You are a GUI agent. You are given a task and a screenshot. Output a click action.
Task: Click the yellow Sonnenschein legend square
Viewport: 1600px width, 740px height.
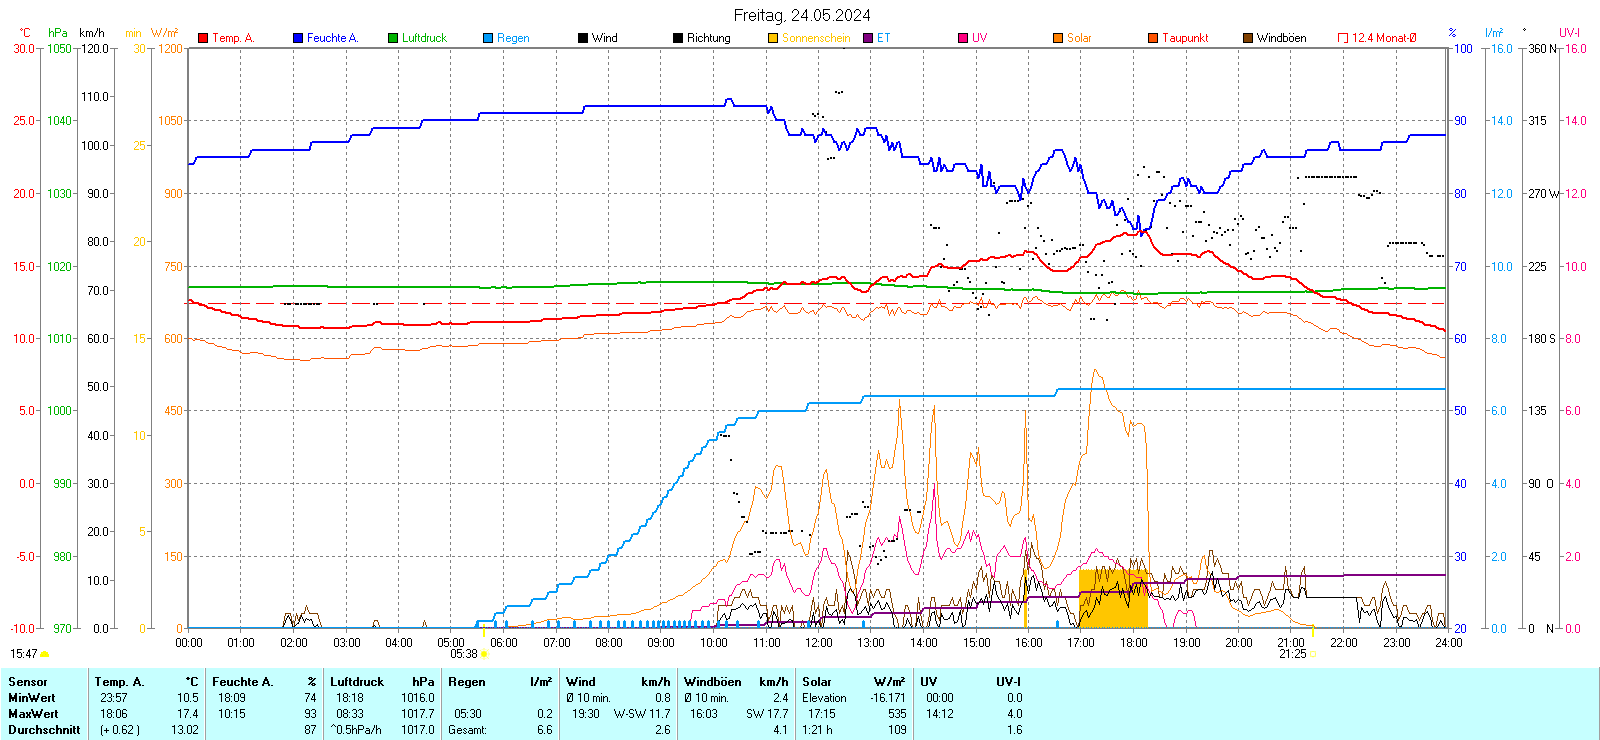(773, 38)
